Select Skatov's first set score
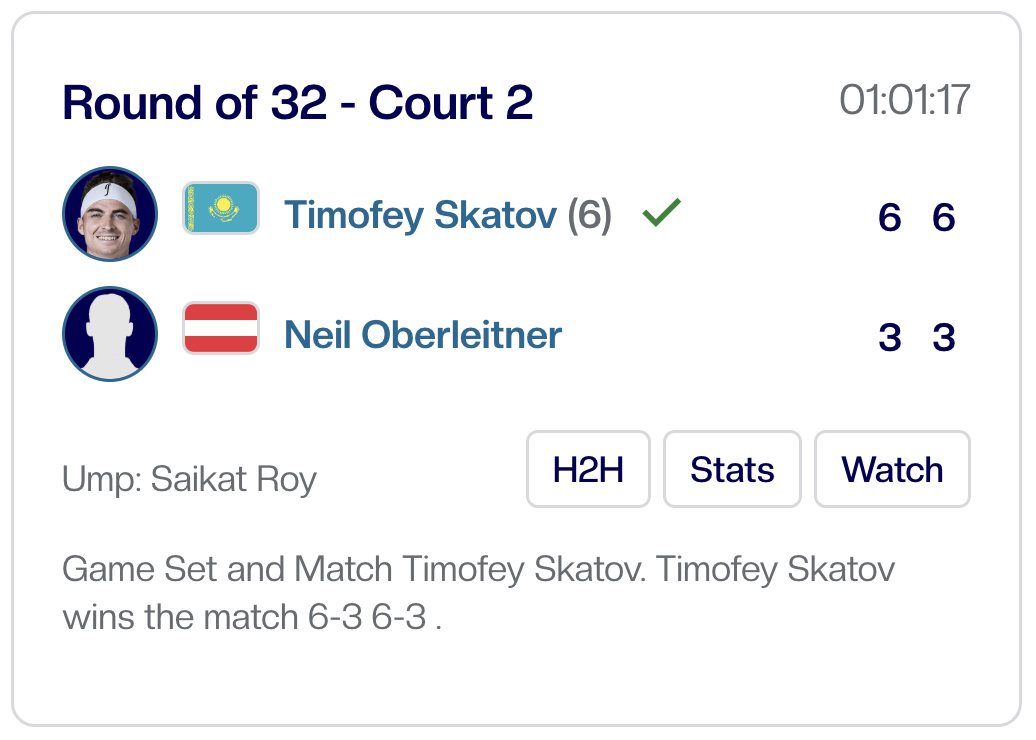Image resolution: width=1036 pixels, height=740 pixels. tap(889, 217)
